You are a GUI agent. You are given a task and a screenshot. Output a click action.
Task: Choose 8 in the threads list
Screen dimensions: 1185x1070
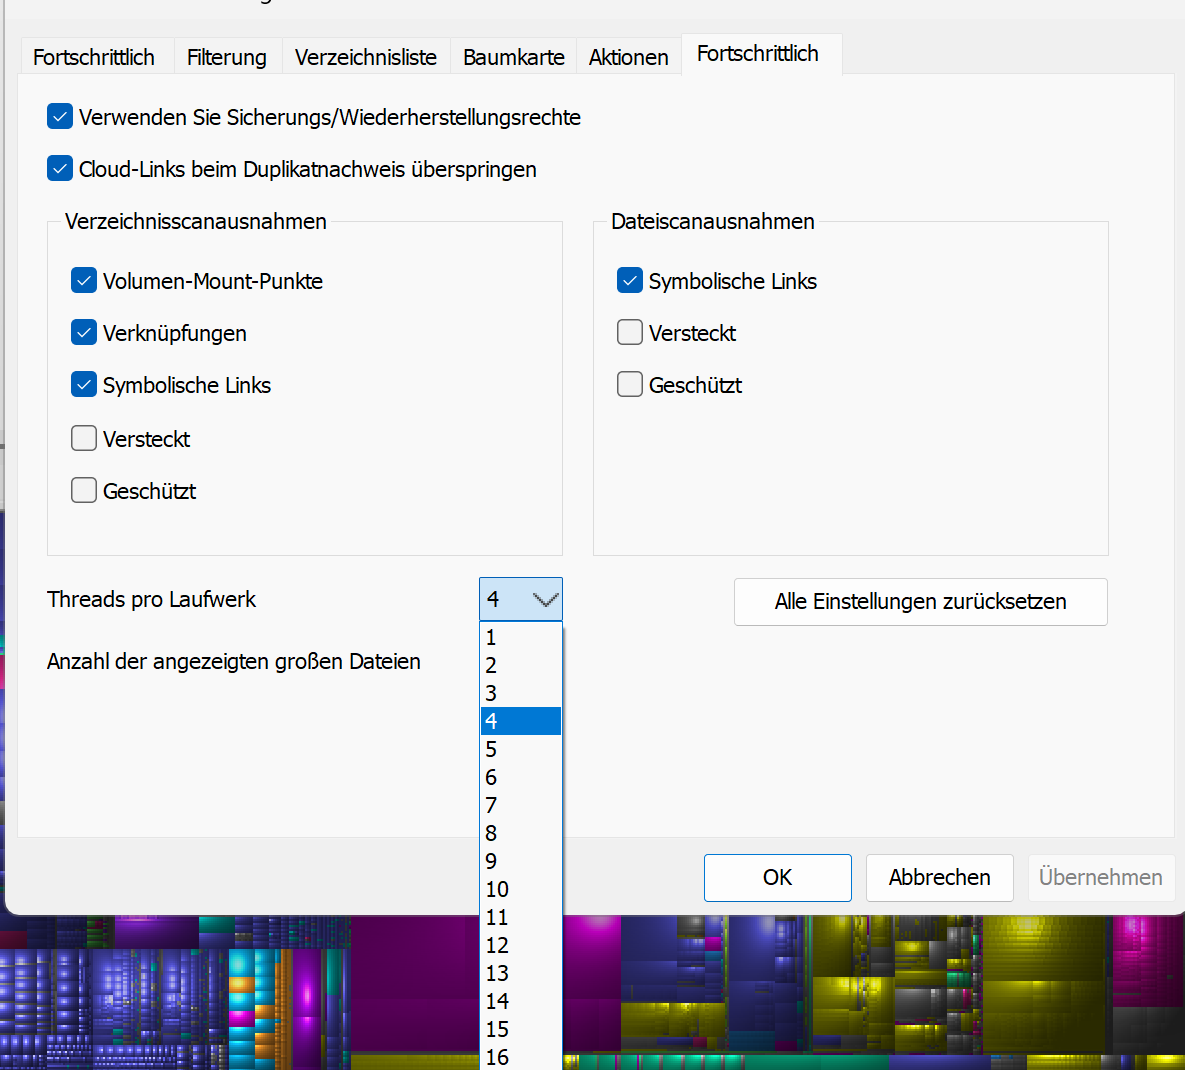coord(521,833)
